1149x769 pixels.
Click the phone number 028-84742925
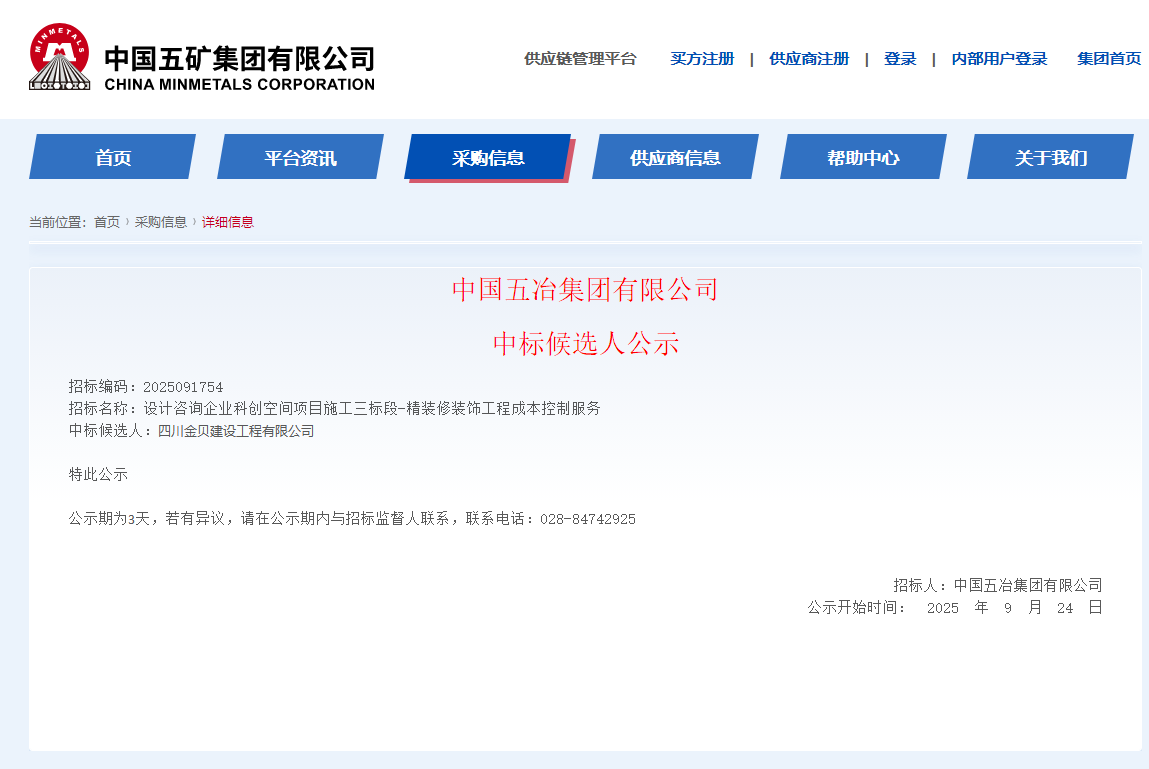click(x=588, y=519)
